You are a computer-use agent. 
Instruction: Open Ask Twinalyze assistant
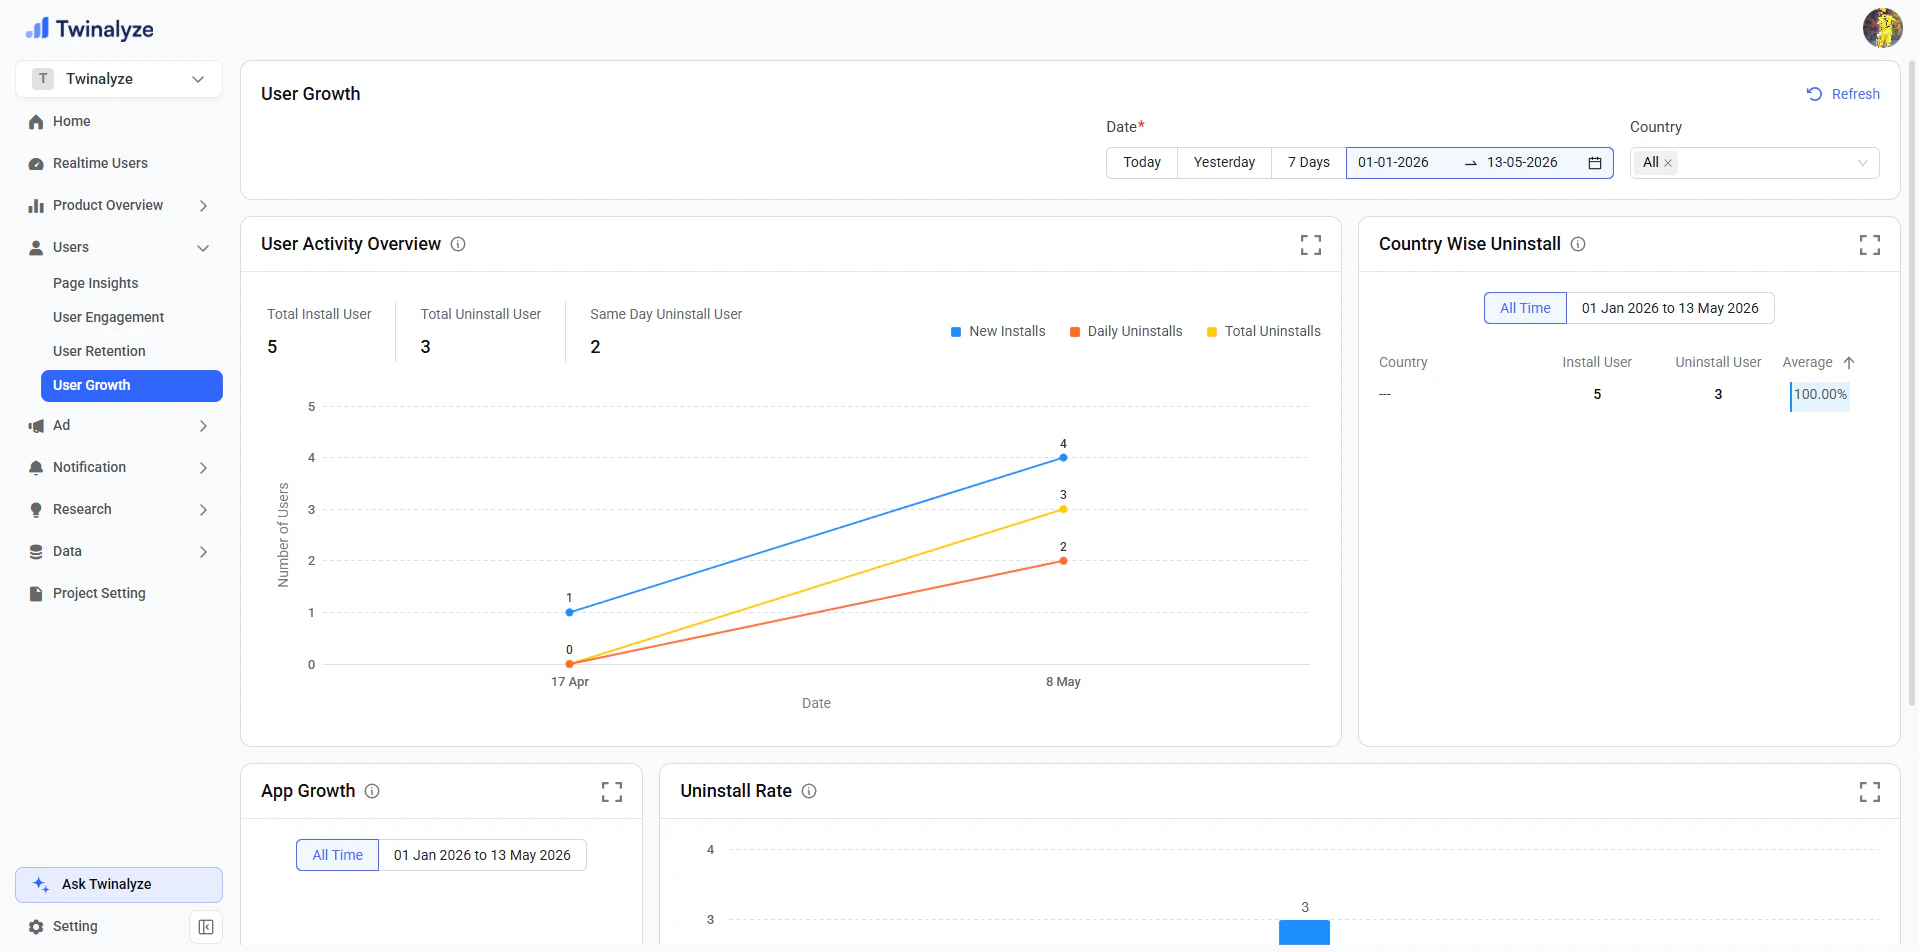119,885
